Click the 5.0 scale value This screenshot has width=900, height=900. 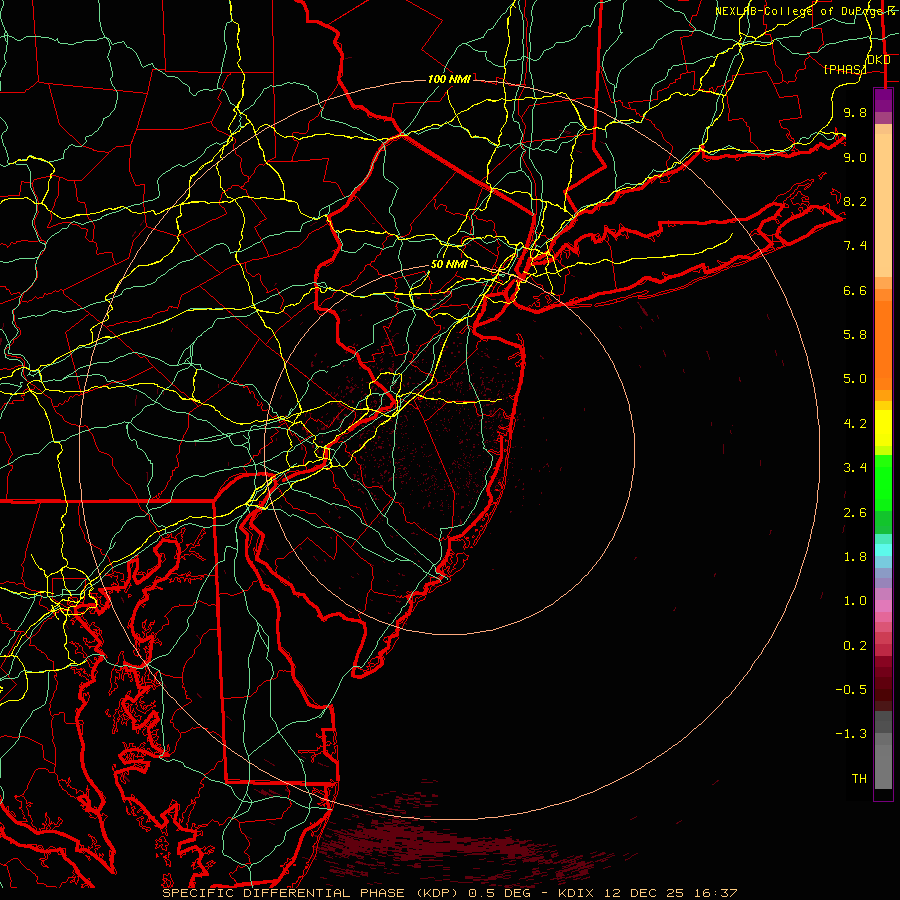pyautogui.click(x=855, y=379)
